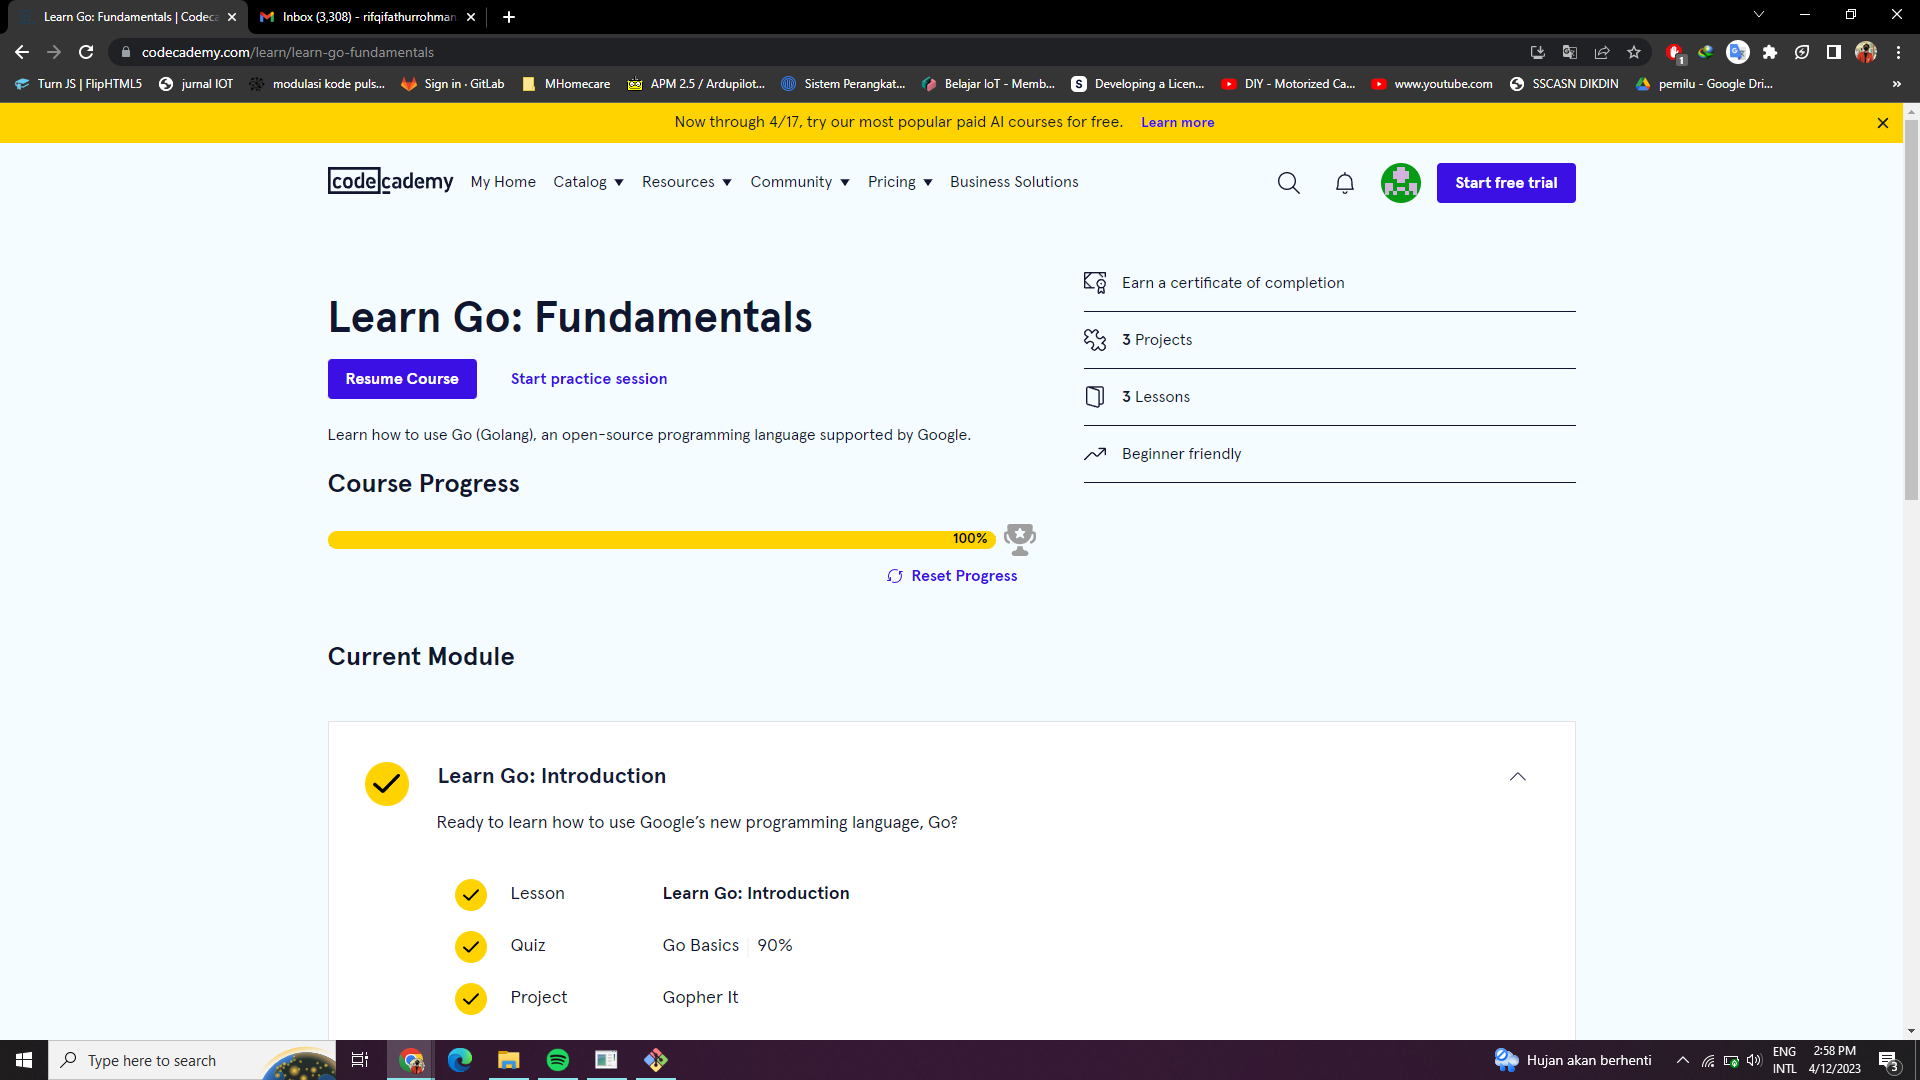Expand the Resources dropdown menu
Screen dimensions: 1920x1080
[686, 182]
